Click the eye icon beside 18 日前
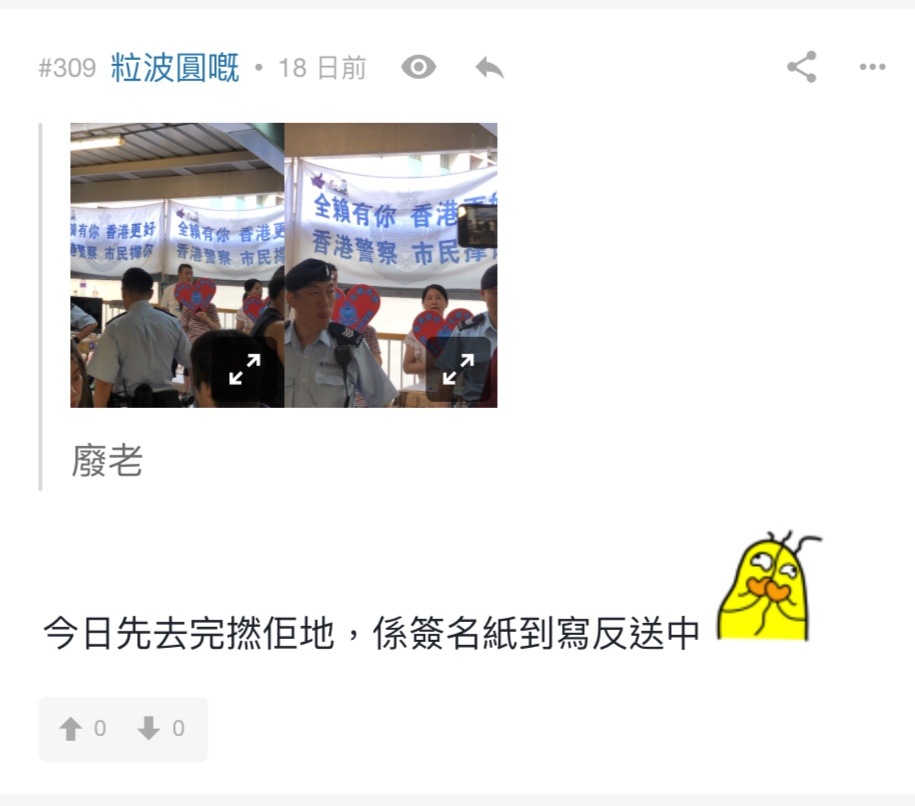This screenshot has width=915, height=806. (x=418, y=67)
